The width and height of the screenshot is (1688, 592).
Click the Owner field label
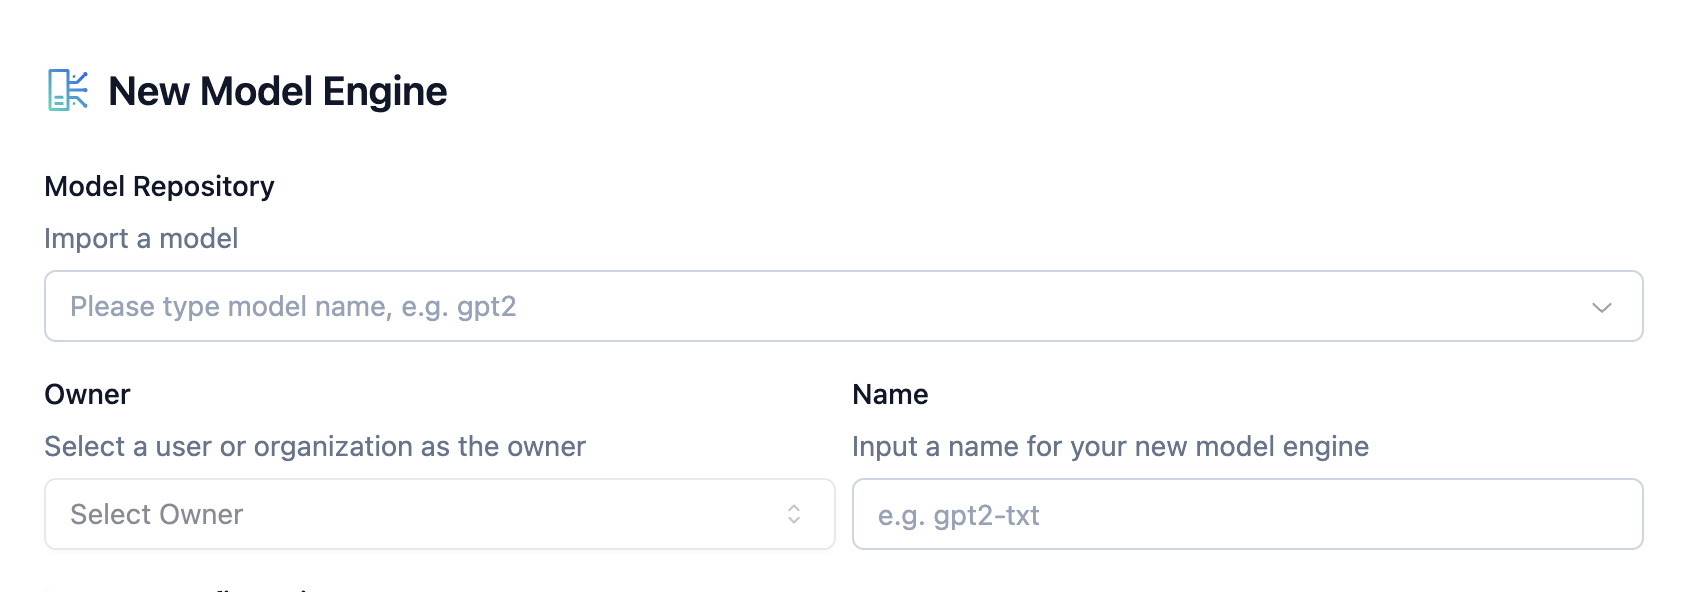click(x=87, y=394)
